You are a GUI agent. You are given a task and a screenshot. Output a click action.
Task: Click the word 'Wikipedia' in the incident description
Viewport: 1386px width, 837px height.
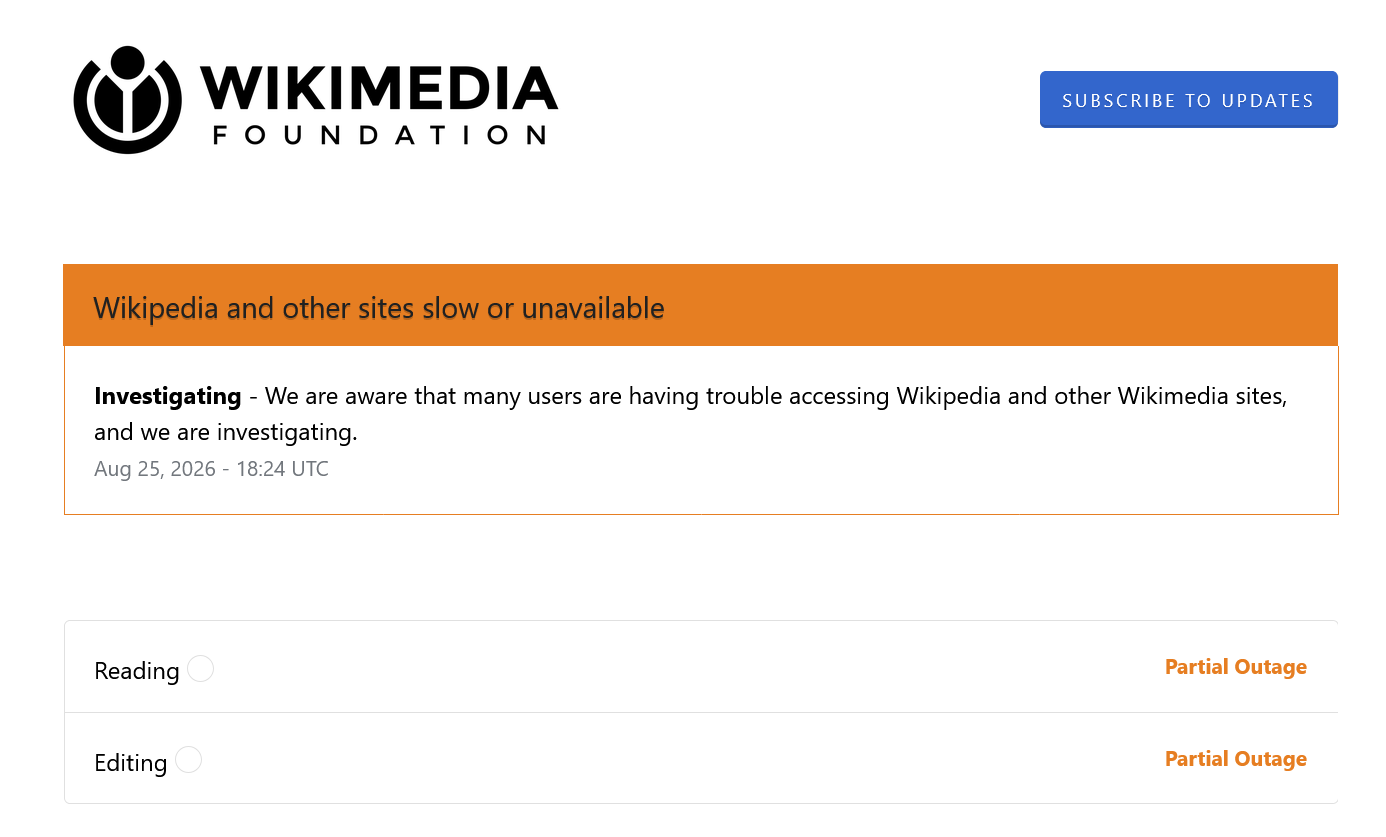coord(949,396)
